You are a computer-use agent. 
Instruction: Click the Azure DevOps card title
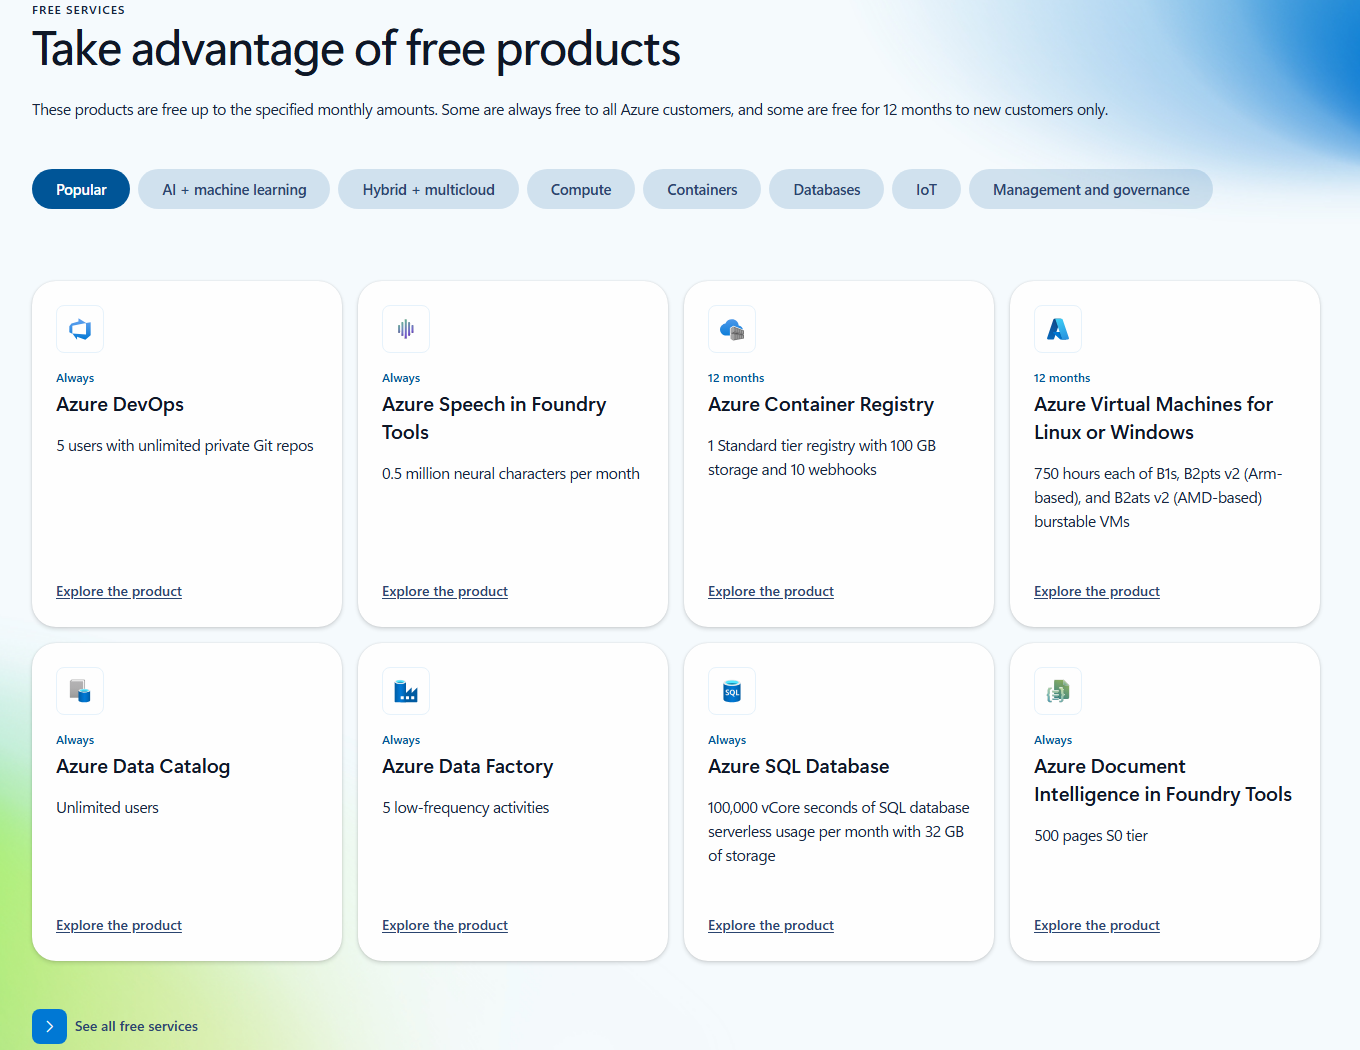point(120,404)
